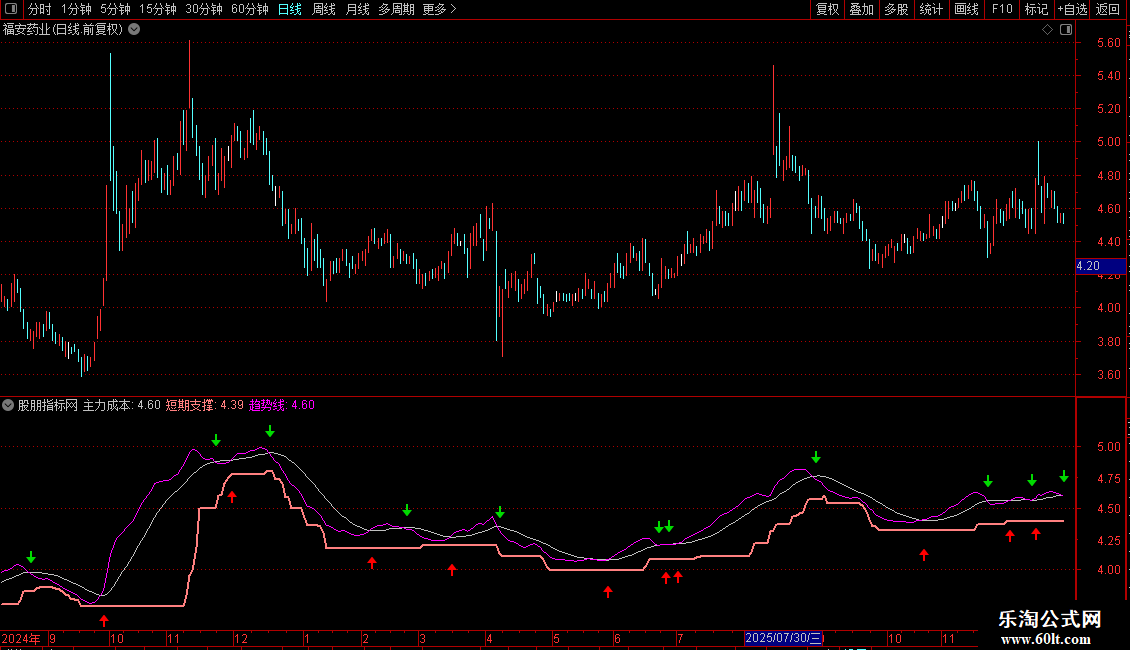Click the 返回 back button

coord(1108,9)
